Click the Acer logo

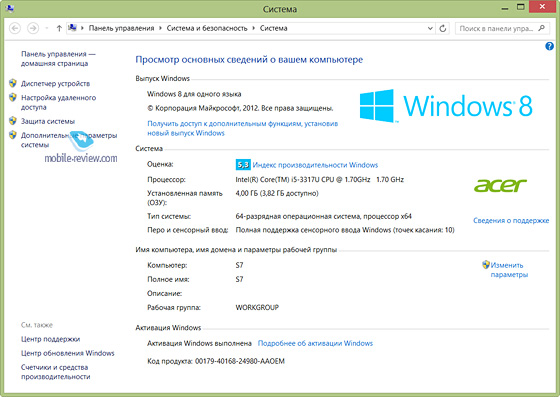[500, 185]
